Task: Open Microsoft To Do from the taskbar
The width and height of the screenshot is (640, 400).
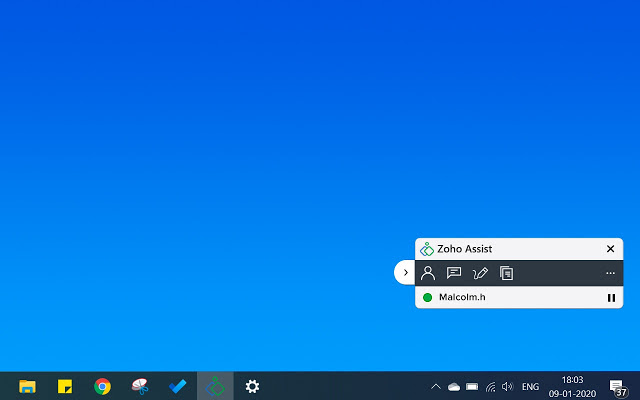Action: tap(178, 386)
